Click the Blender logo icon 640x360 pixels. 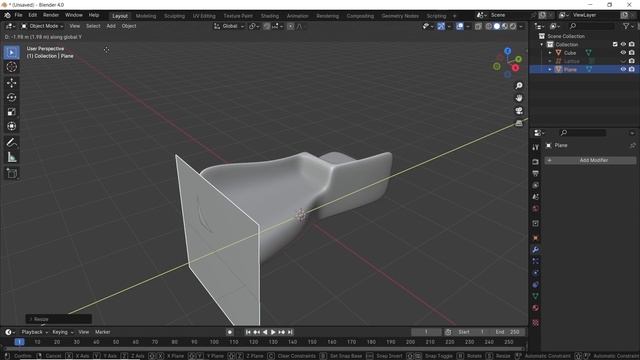pos(7,15)
